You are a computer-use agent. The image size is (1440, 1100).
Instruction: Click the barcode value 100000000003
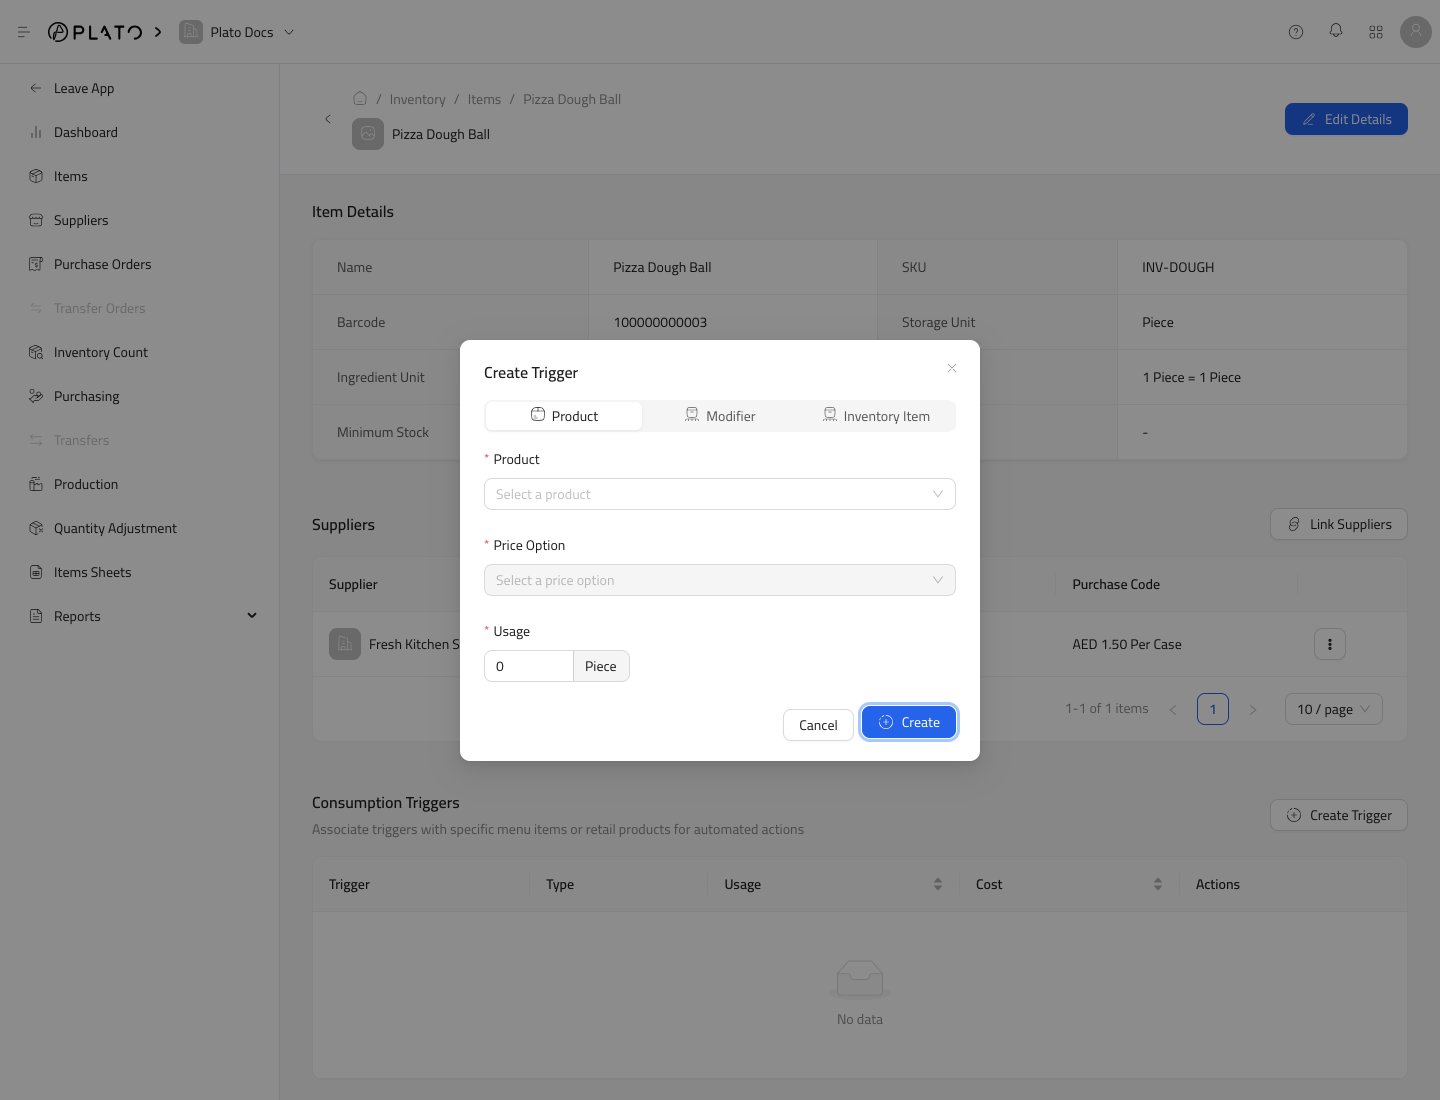(x=660, y=322)
